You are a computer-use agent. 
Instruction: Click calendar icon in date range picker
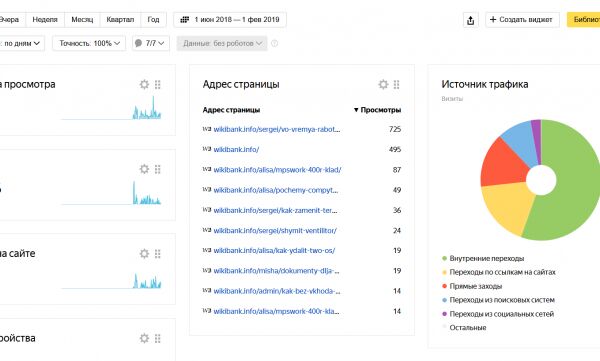coord(185,20)
